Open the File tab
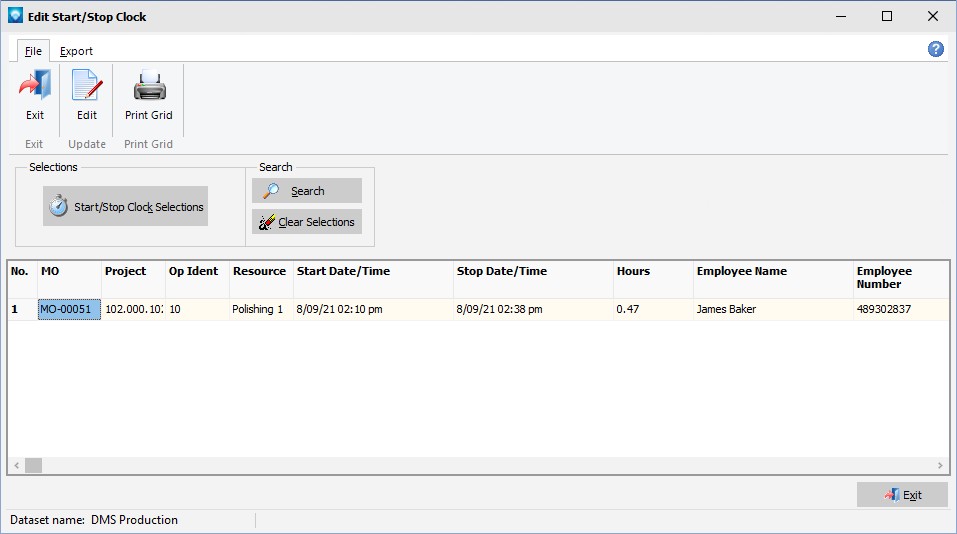The height and width of the screenshot is (534, 957). (33, 51)
